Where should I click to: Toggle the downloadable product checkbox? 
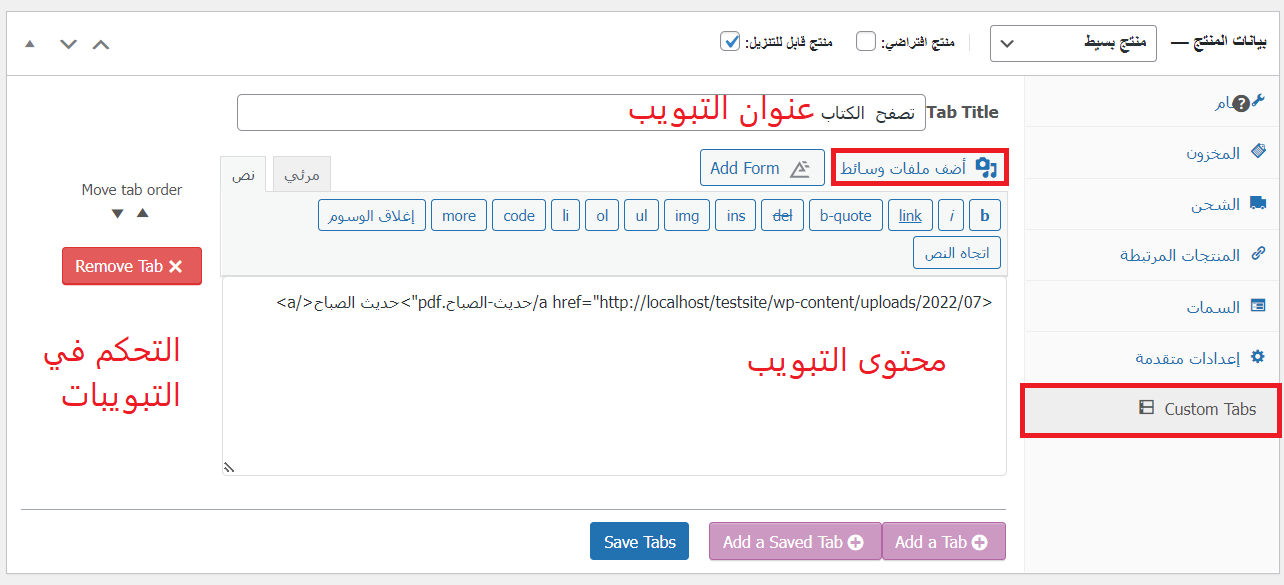tap(730, 42)
